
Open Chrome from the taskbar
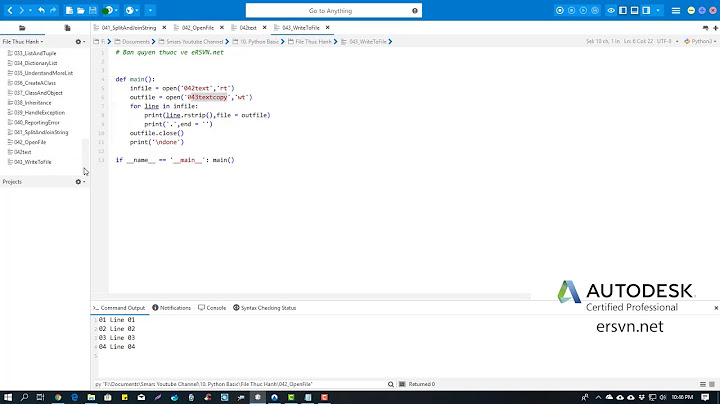pyautogui.click(x=58, y=397)
